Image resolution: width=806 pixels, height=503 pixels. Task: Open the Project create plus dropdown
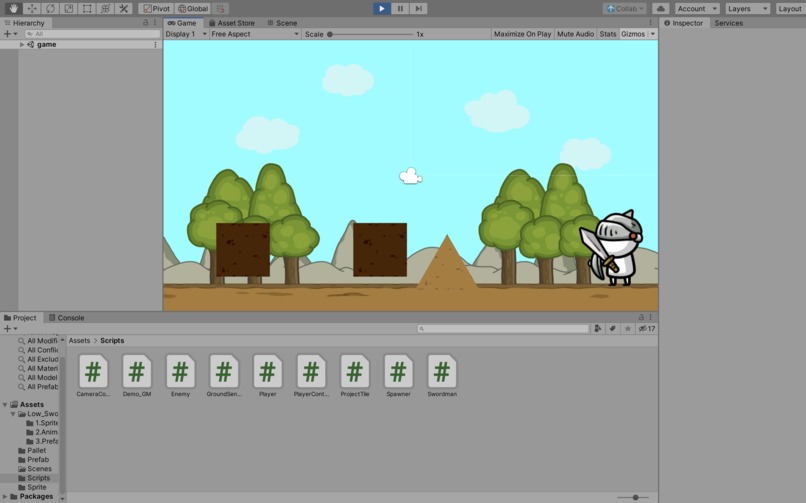click(10, 328)
